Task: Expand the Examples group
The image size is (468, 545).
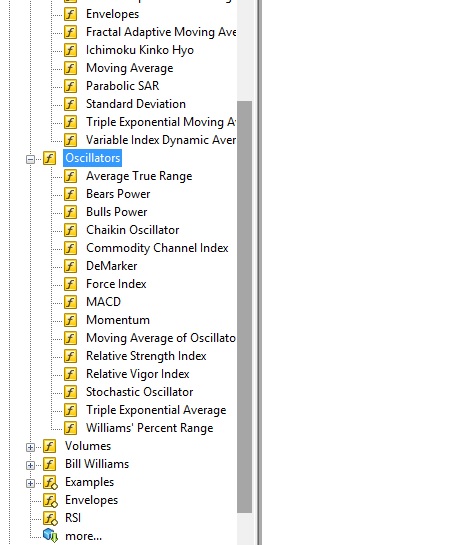Action: (31, 483)
